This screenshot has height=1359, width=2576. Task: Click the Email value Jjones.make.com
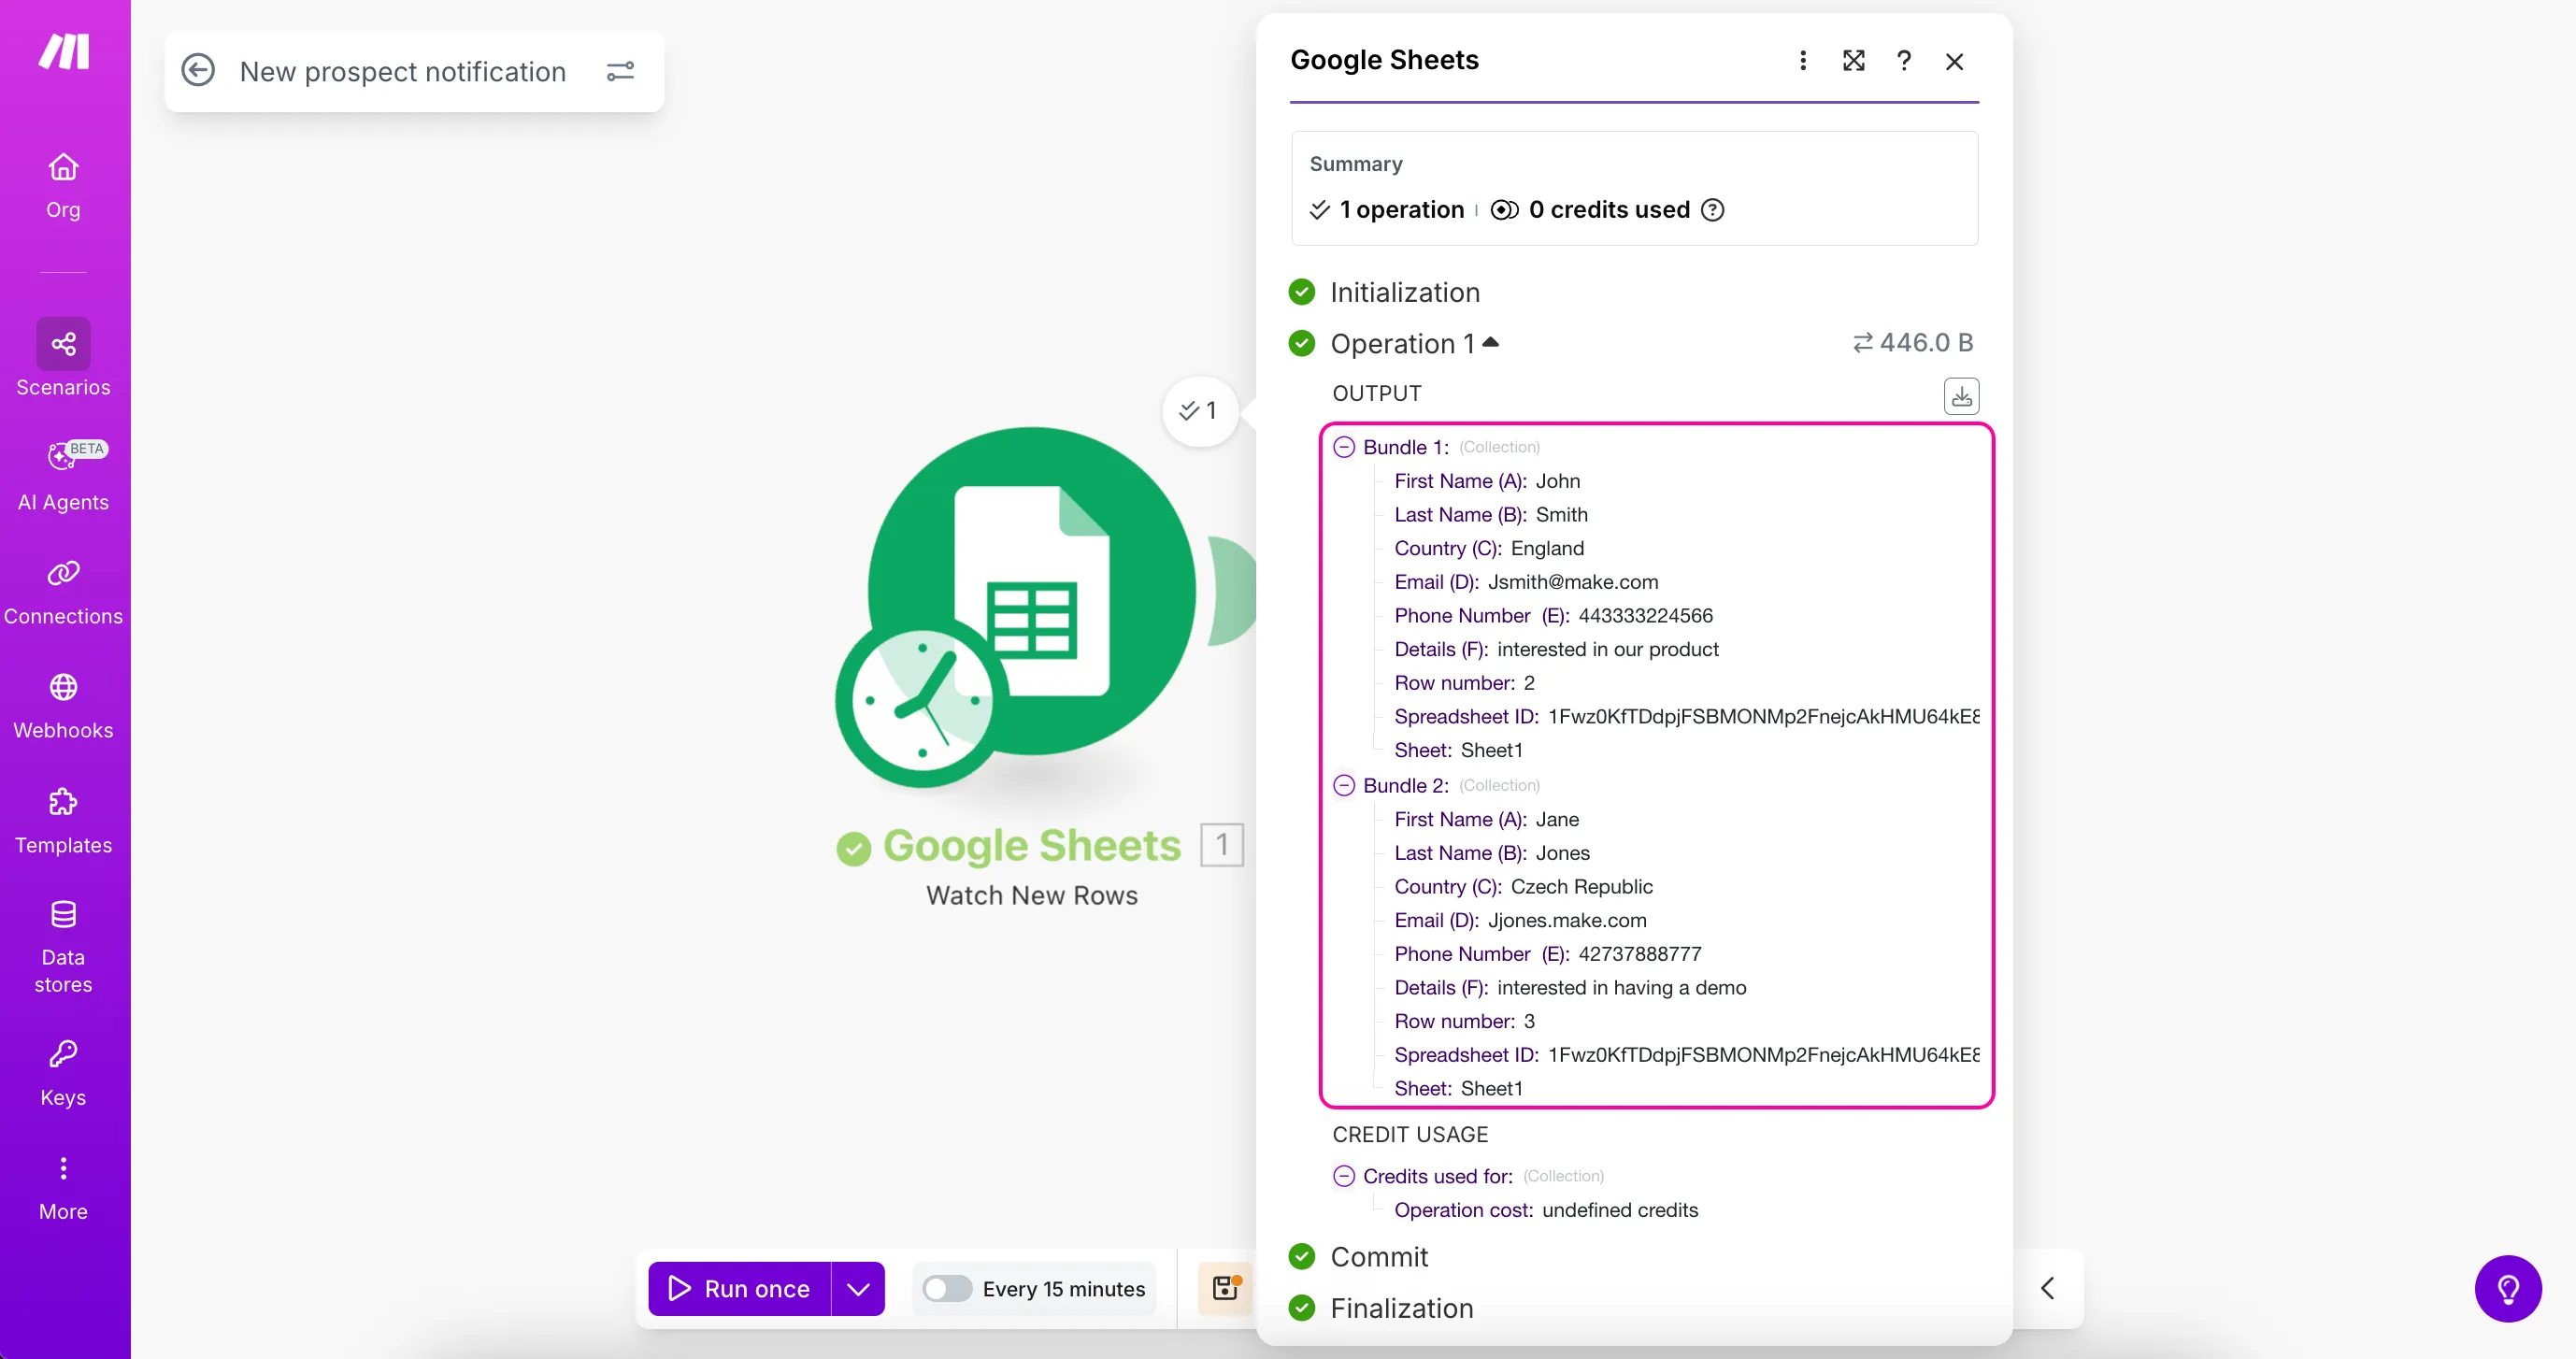click(1567, 921)
